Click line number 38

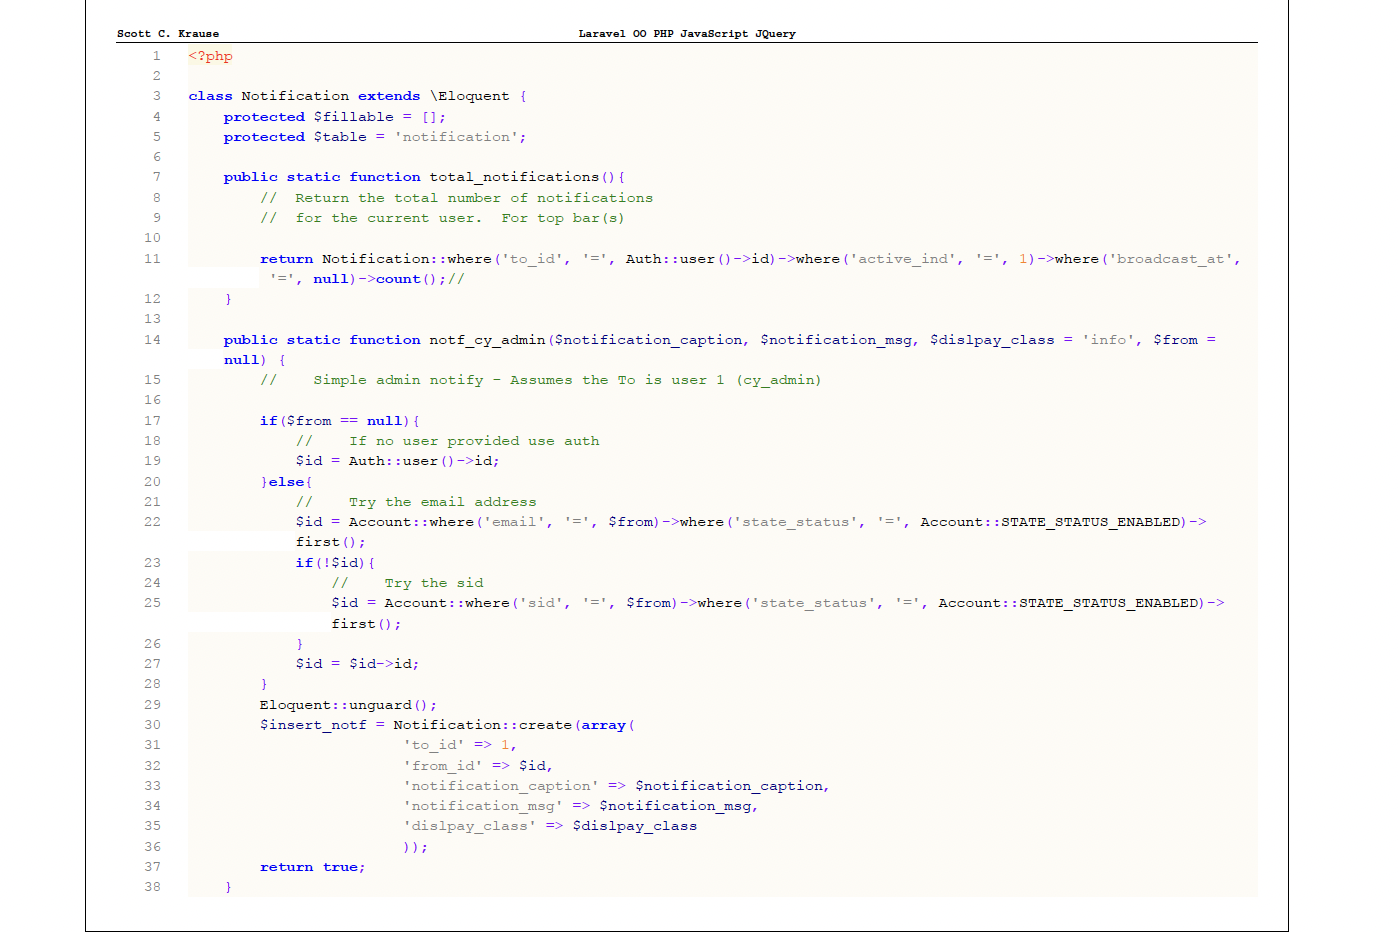pos(152,887)
